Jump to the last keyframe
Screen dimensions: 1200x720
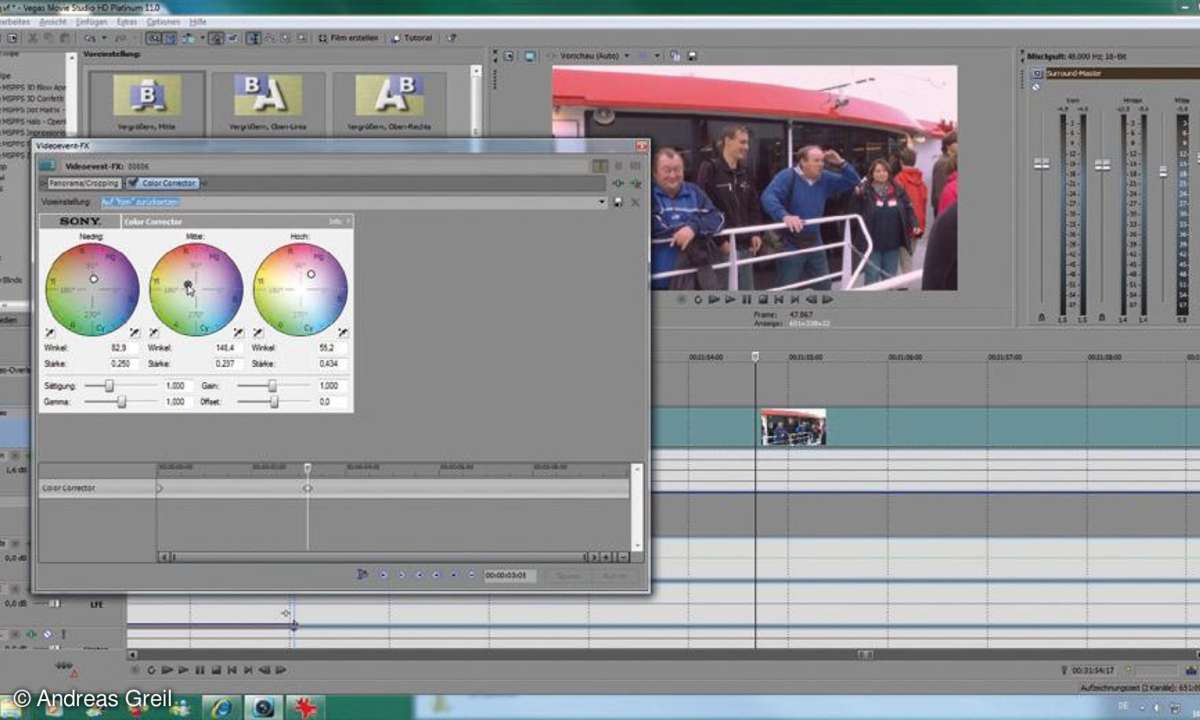(x=436, y=575)
